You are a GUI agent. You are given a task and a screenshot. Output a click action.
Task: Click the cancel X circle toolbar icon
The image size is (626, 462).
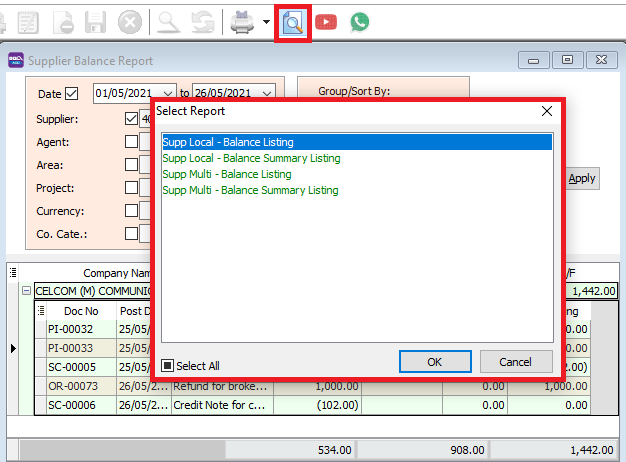130,21
